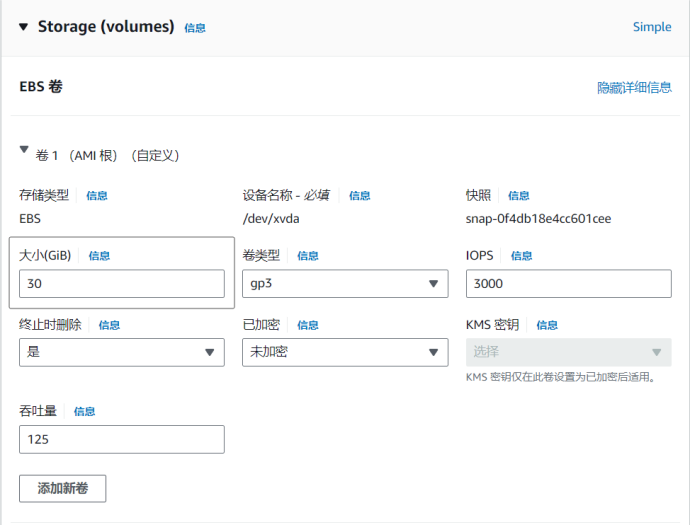Screen dimensions: 690x525
Task: Click the 添加新卷 button
Action: (x=62, y=488)
